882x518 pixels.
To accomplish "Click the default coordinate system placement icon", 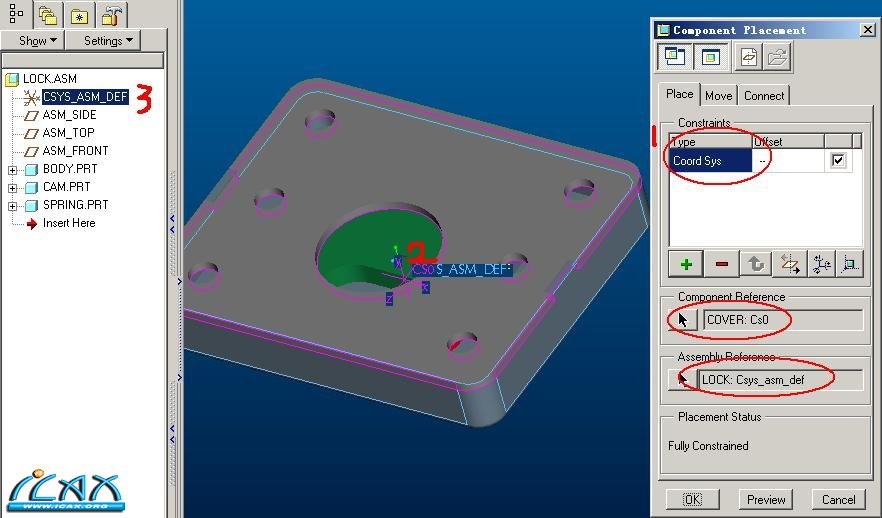I will (821, 264).
